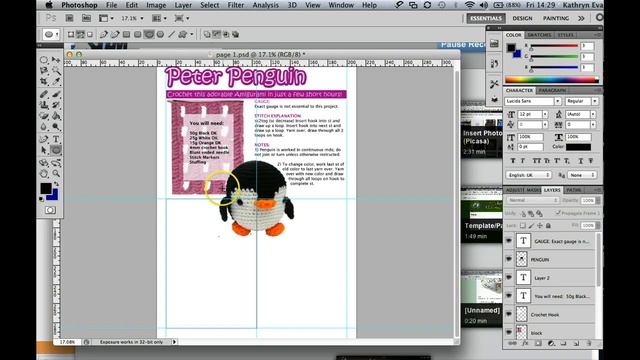Select the Ellipse shape tool in toolbox
Viewport: 640px width, 360px height.
(56, 150)
